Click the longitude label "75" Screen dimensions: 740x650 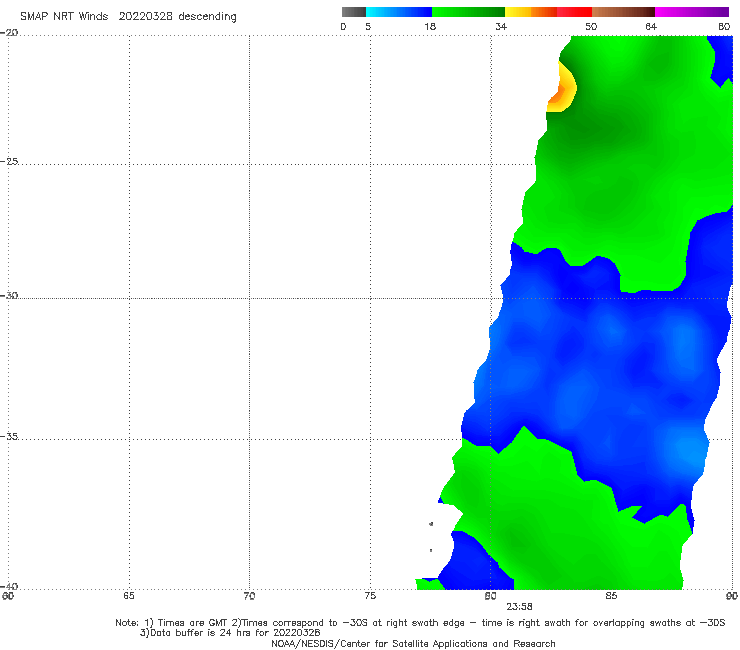pyautogui.click(x=370, y=596)
